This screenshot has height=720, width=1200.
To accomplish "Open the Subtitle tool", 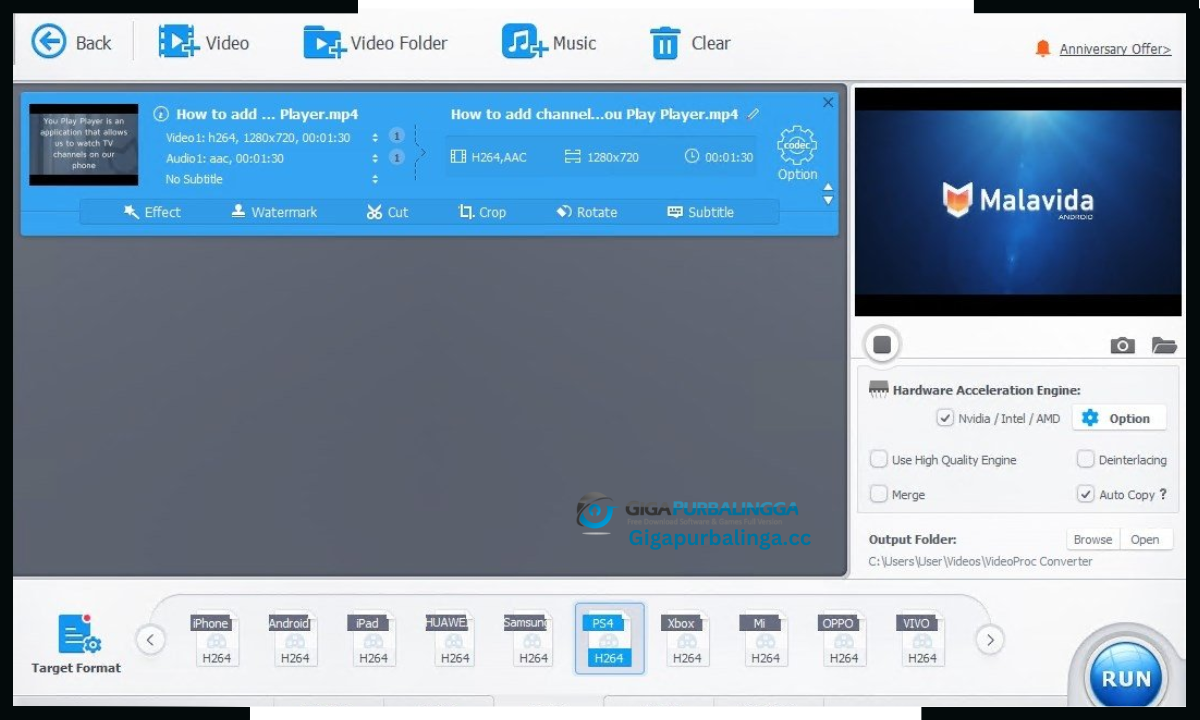I will click(x=700, y=212).
